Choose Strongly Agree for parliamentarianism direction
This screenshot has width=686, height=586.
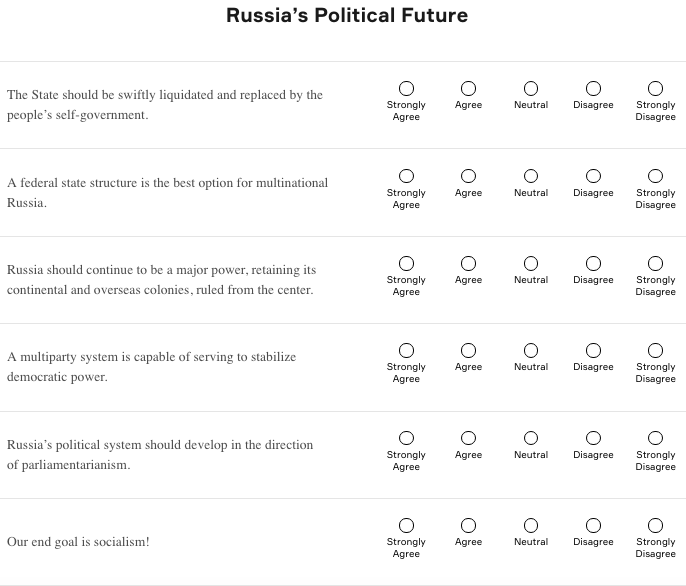[406, 438]
